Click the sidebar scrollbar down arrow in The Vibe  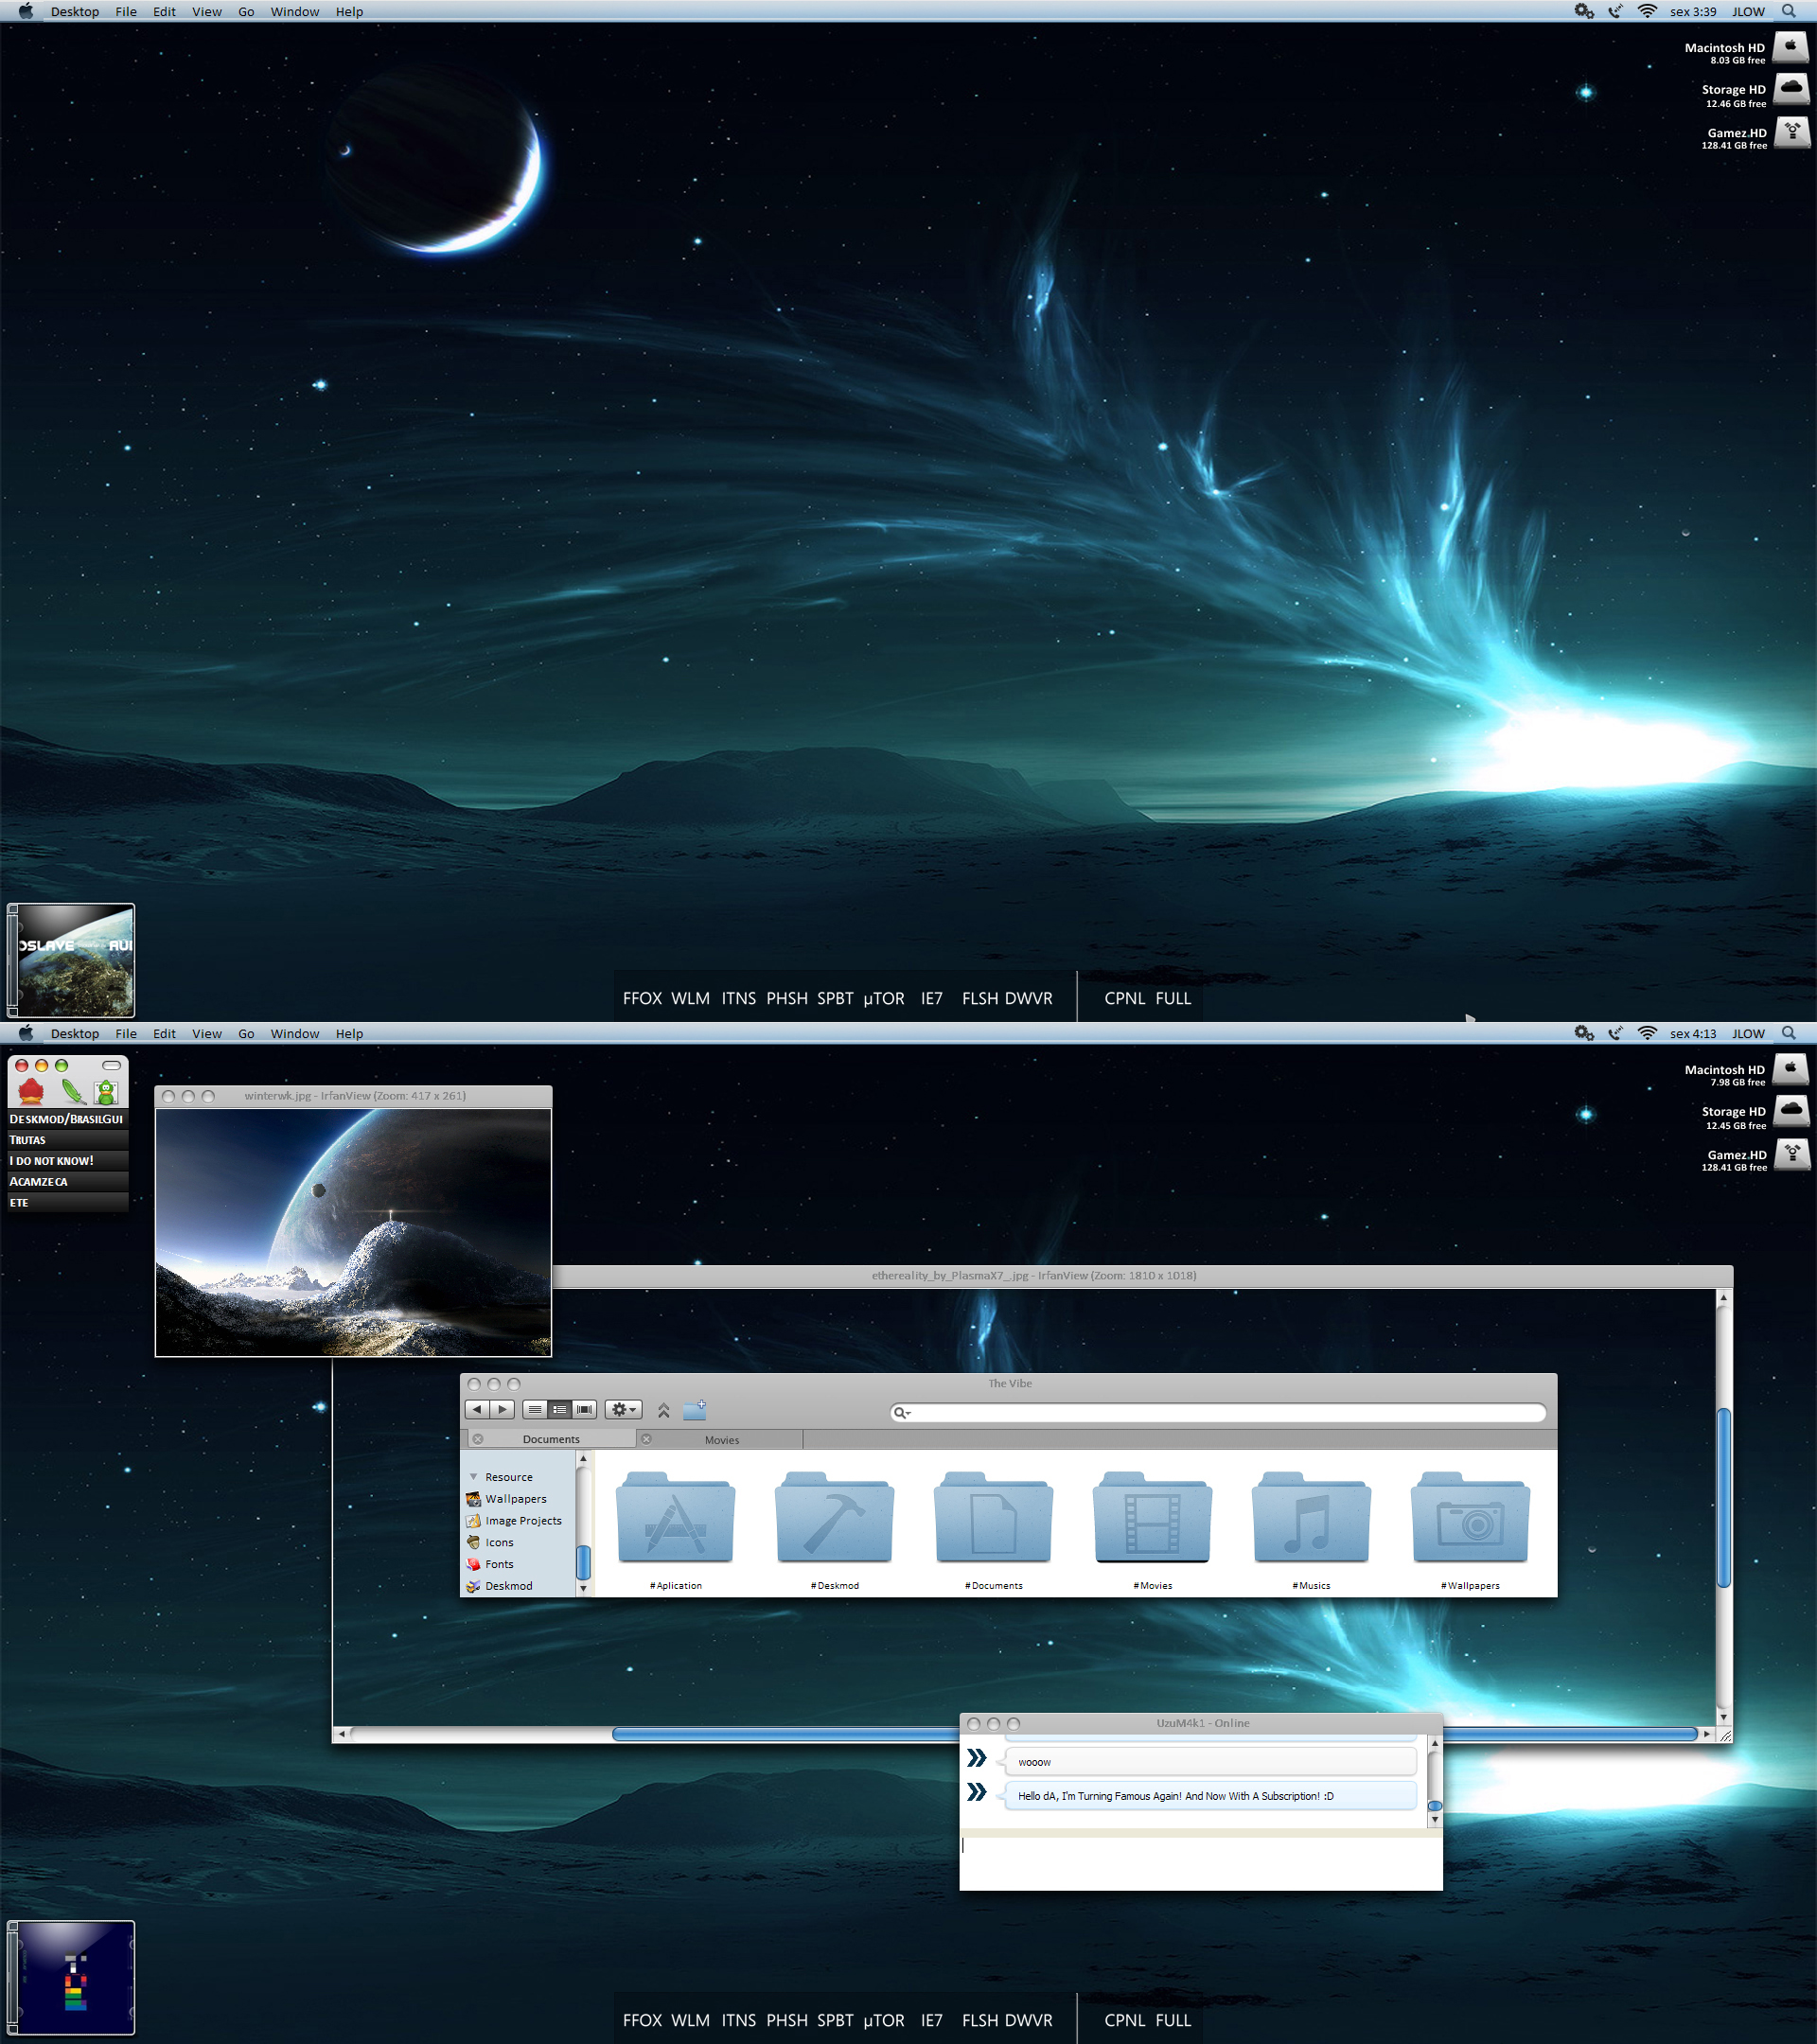point(583,1588)
